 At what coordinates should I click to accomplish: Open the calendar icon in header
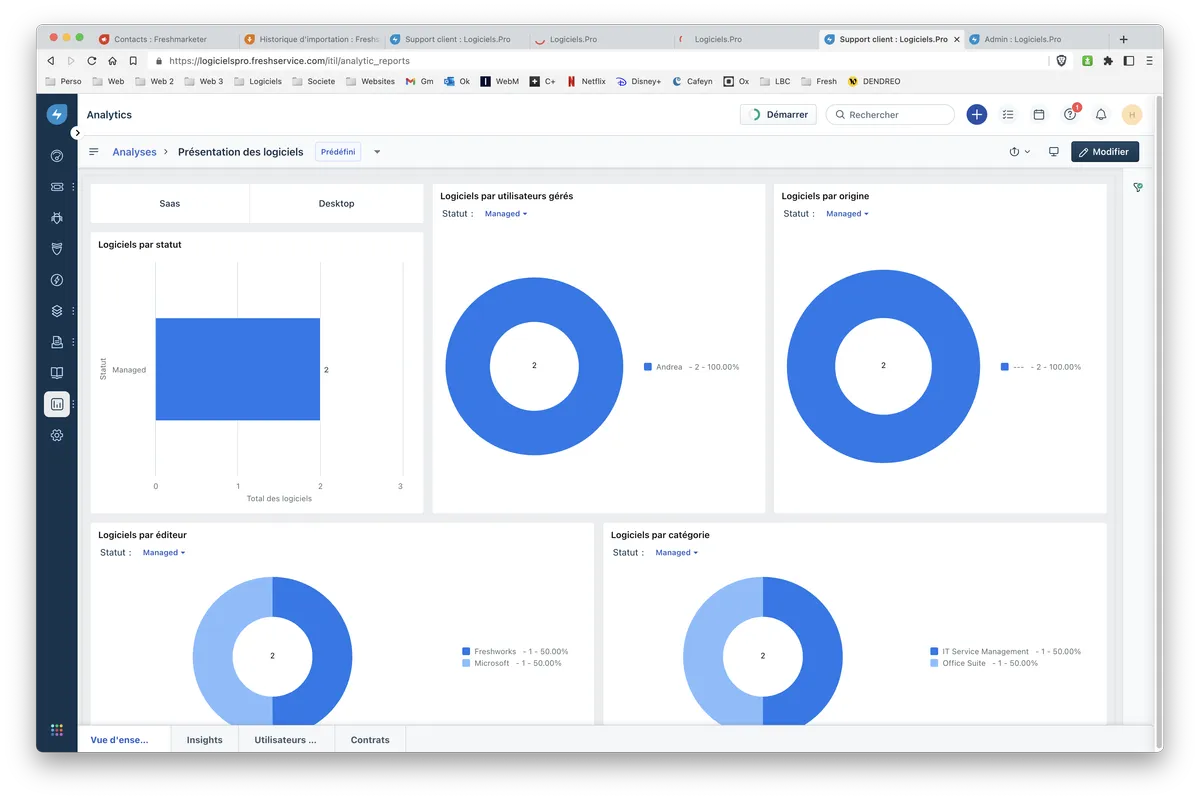coord(1039,115)
